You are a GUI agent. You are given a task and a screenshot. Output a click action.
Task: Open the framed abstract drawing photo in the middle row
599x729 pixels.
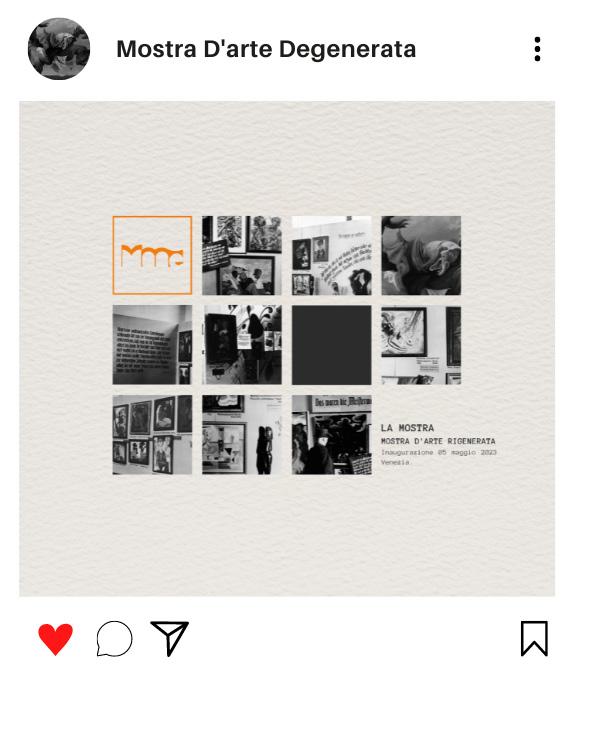coord(421,345)
